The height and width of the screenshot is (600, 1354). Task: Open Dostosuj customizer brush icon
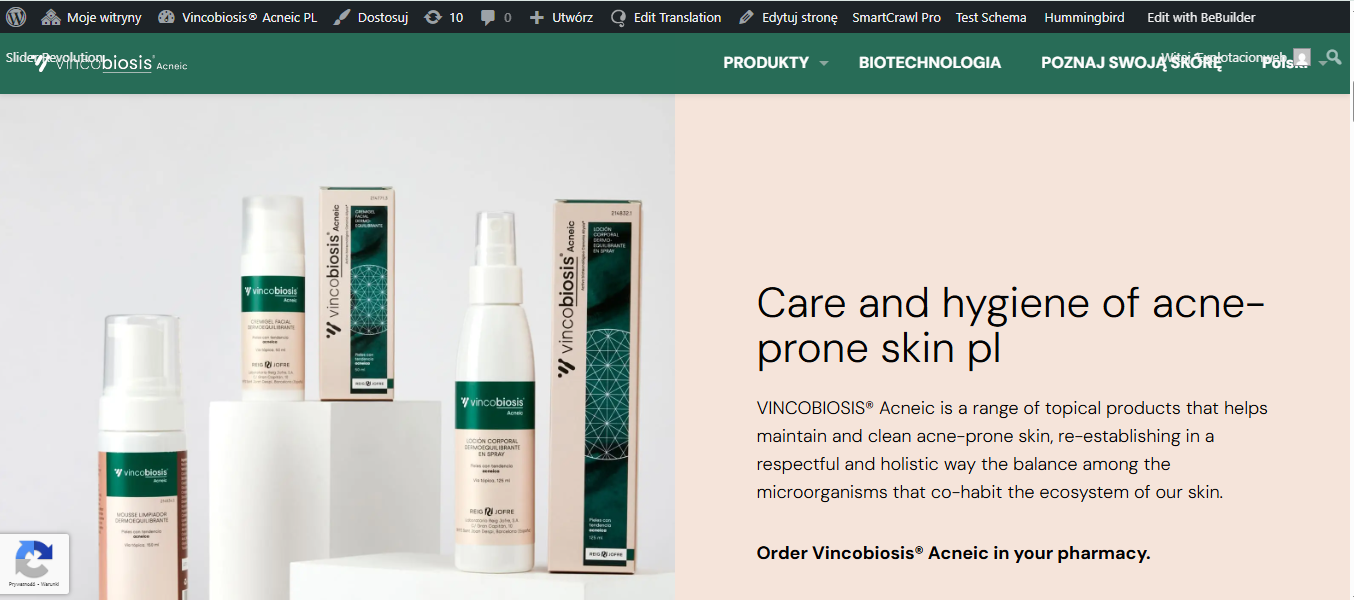point(342,17)
